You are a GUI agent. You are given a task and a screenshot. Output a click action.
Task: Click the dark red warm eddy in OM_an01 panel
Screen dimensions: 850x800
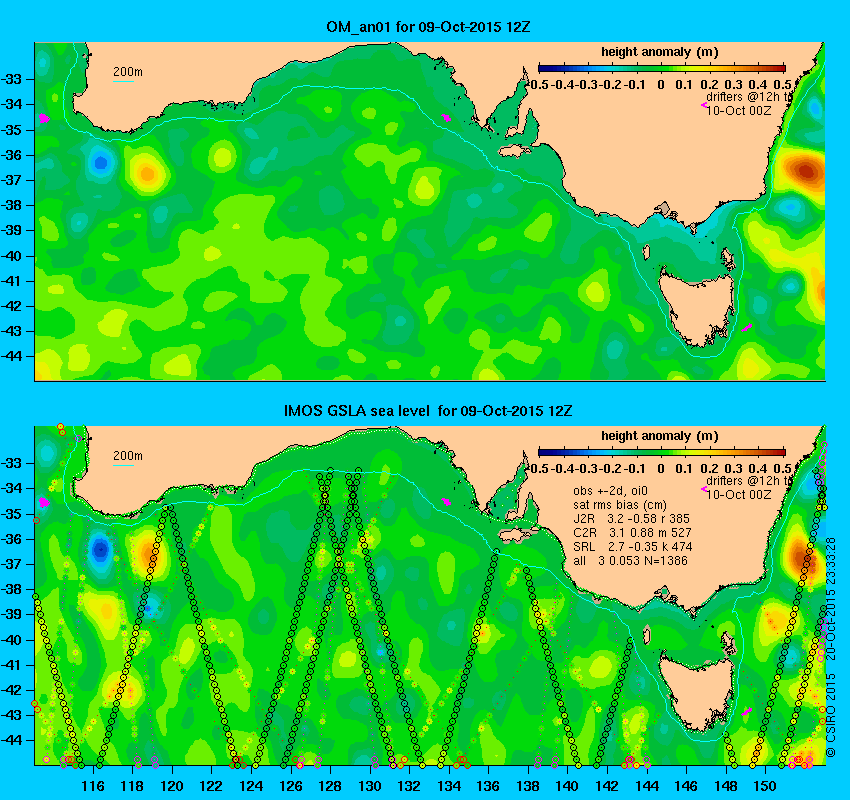pyautogui.click(x=806, y=171)
